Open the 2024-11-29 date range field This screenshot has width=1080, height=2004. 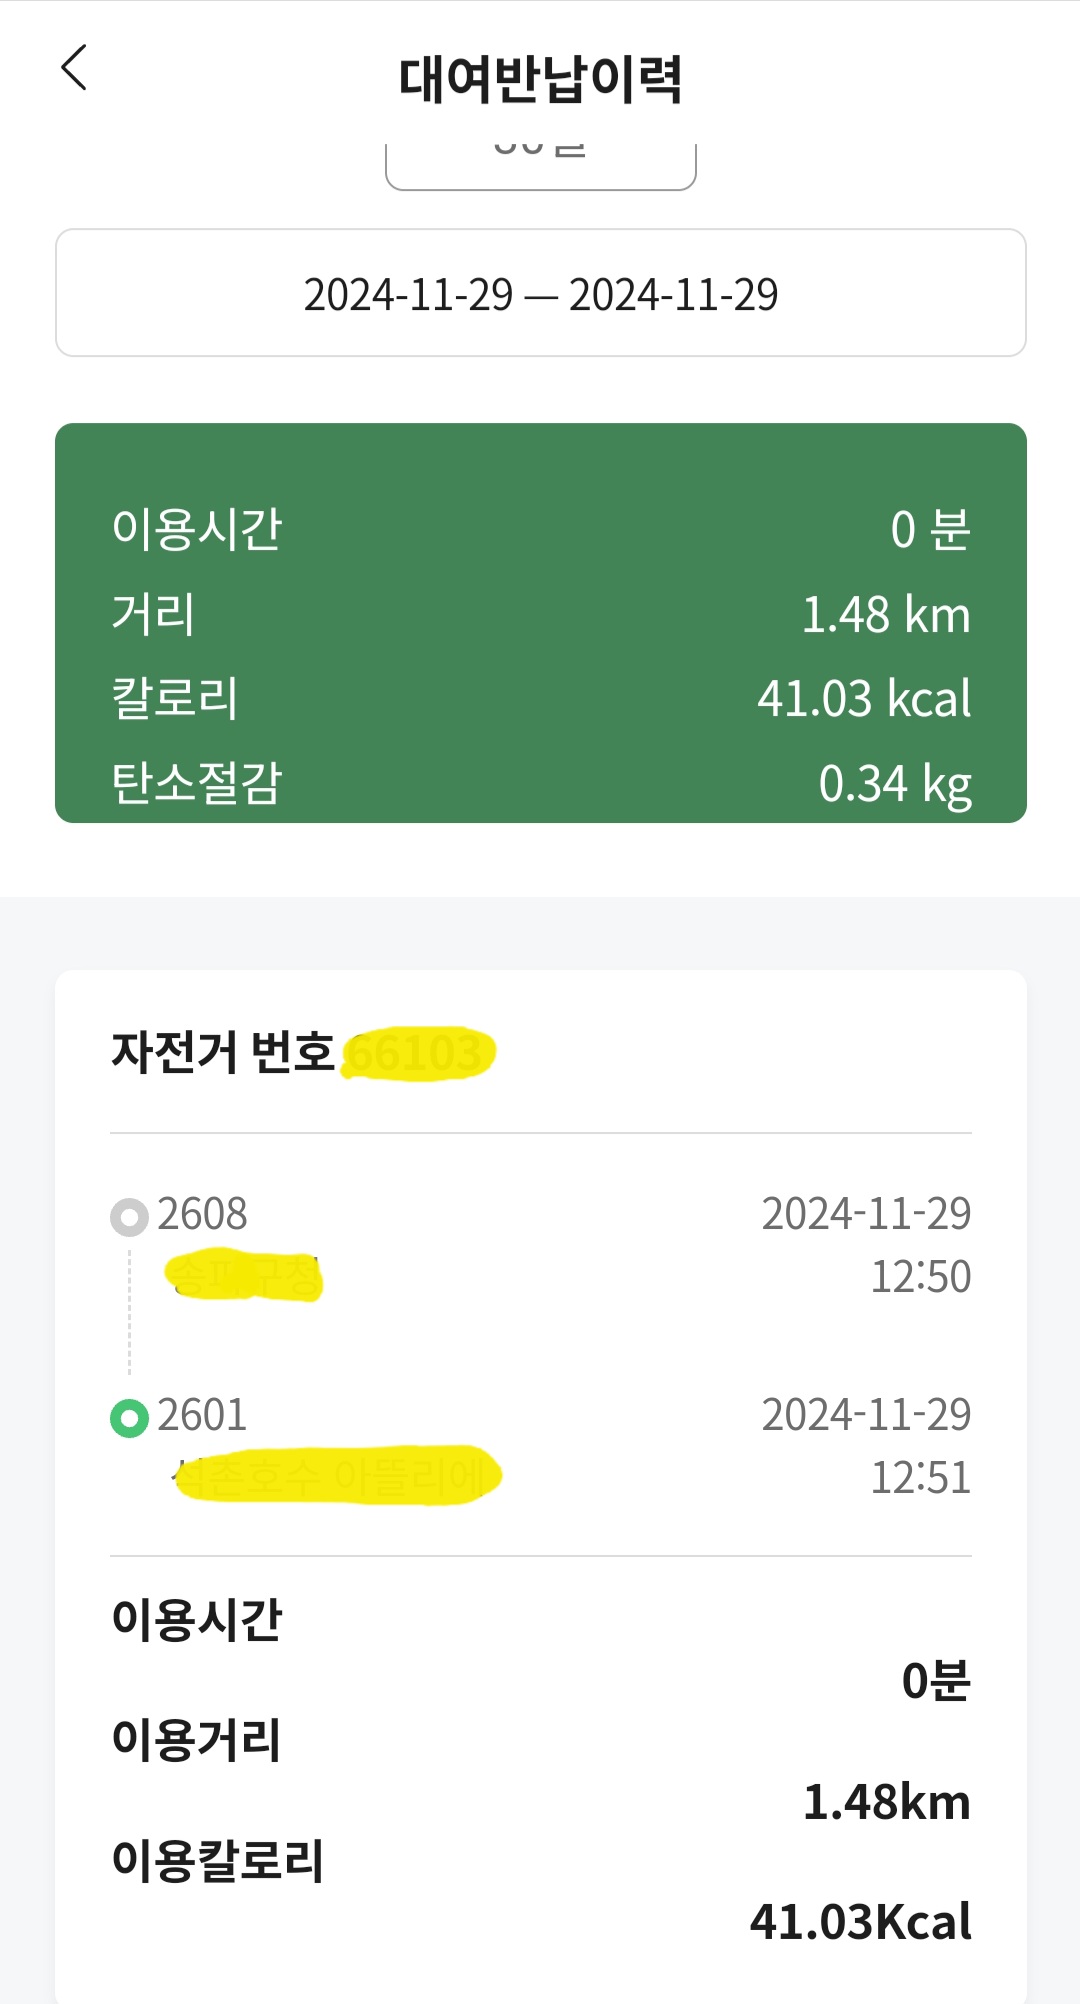[x=541, y=294]
